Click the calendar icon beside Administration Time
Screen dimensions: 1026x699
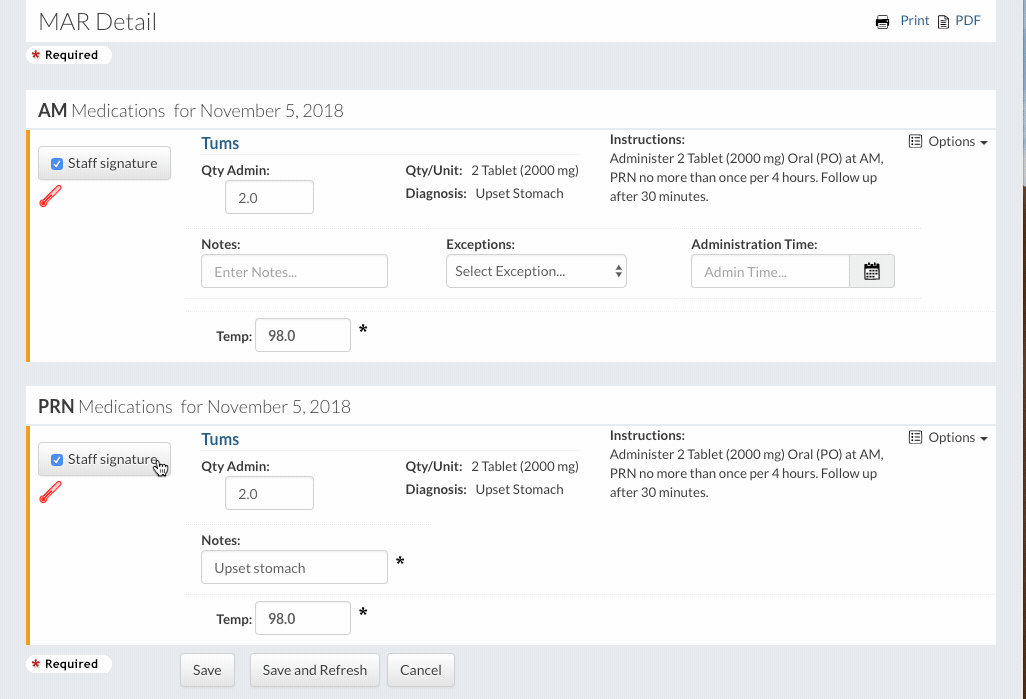(871, 272)
